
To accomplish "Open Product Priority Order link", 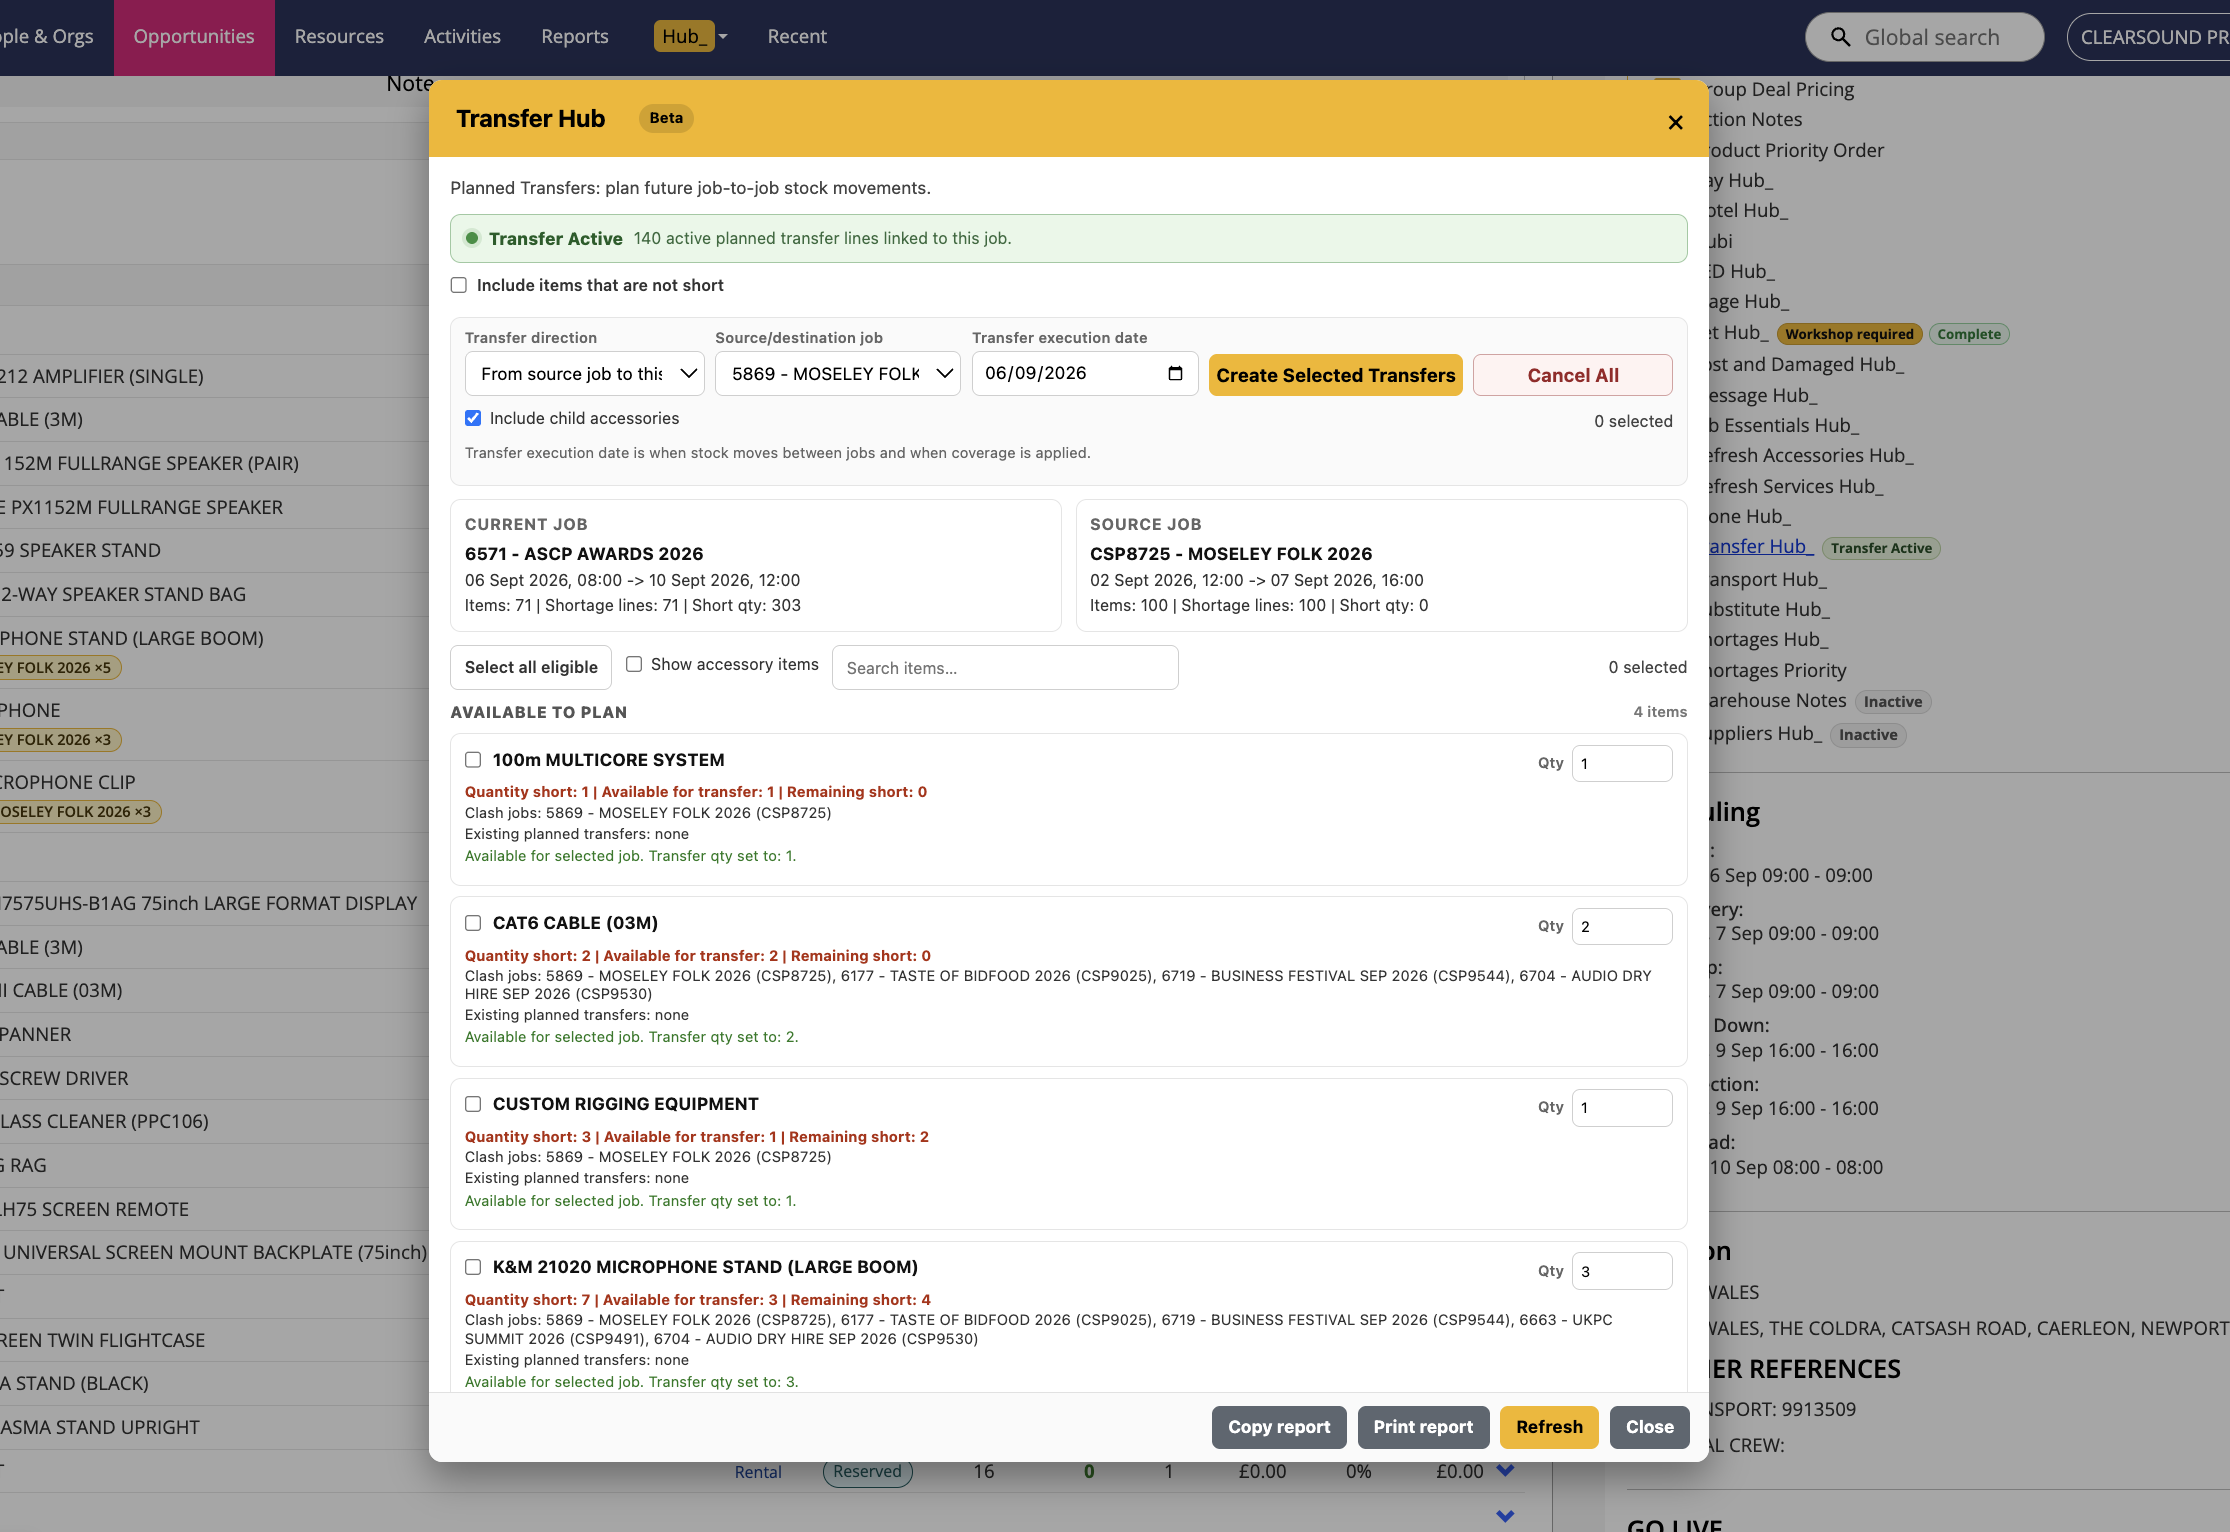I will click(x=1796, y=150).
